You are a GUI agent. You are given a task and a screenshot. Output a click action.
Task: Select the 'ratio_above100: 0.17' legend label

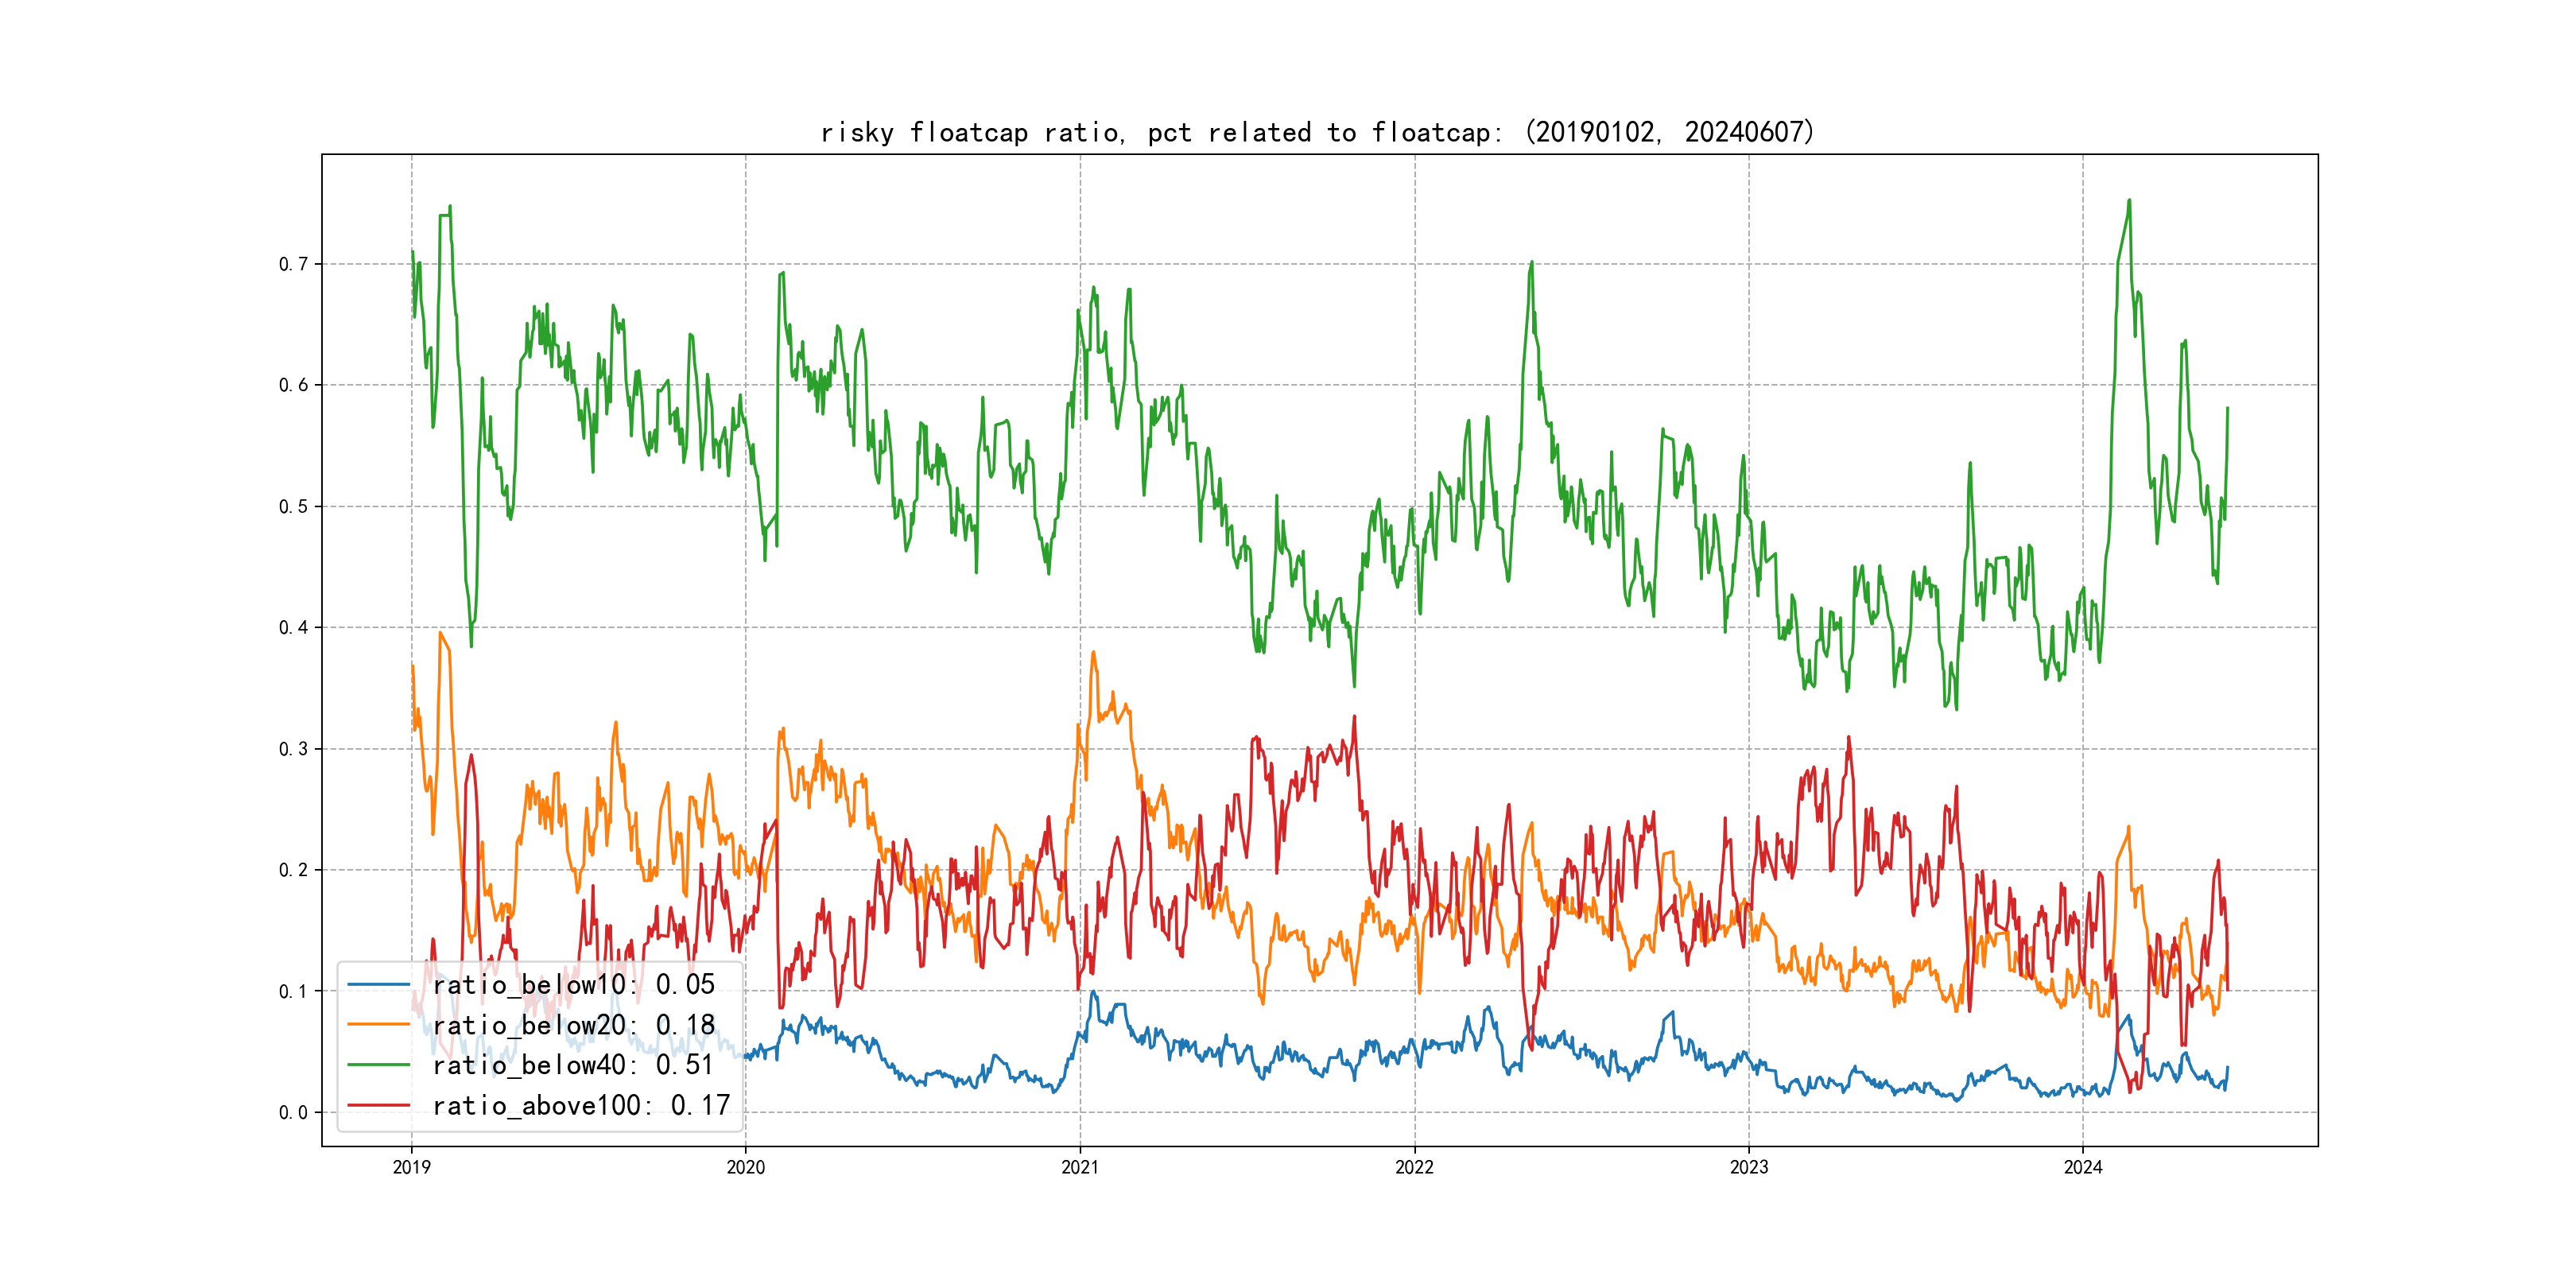coord(581,1105)
